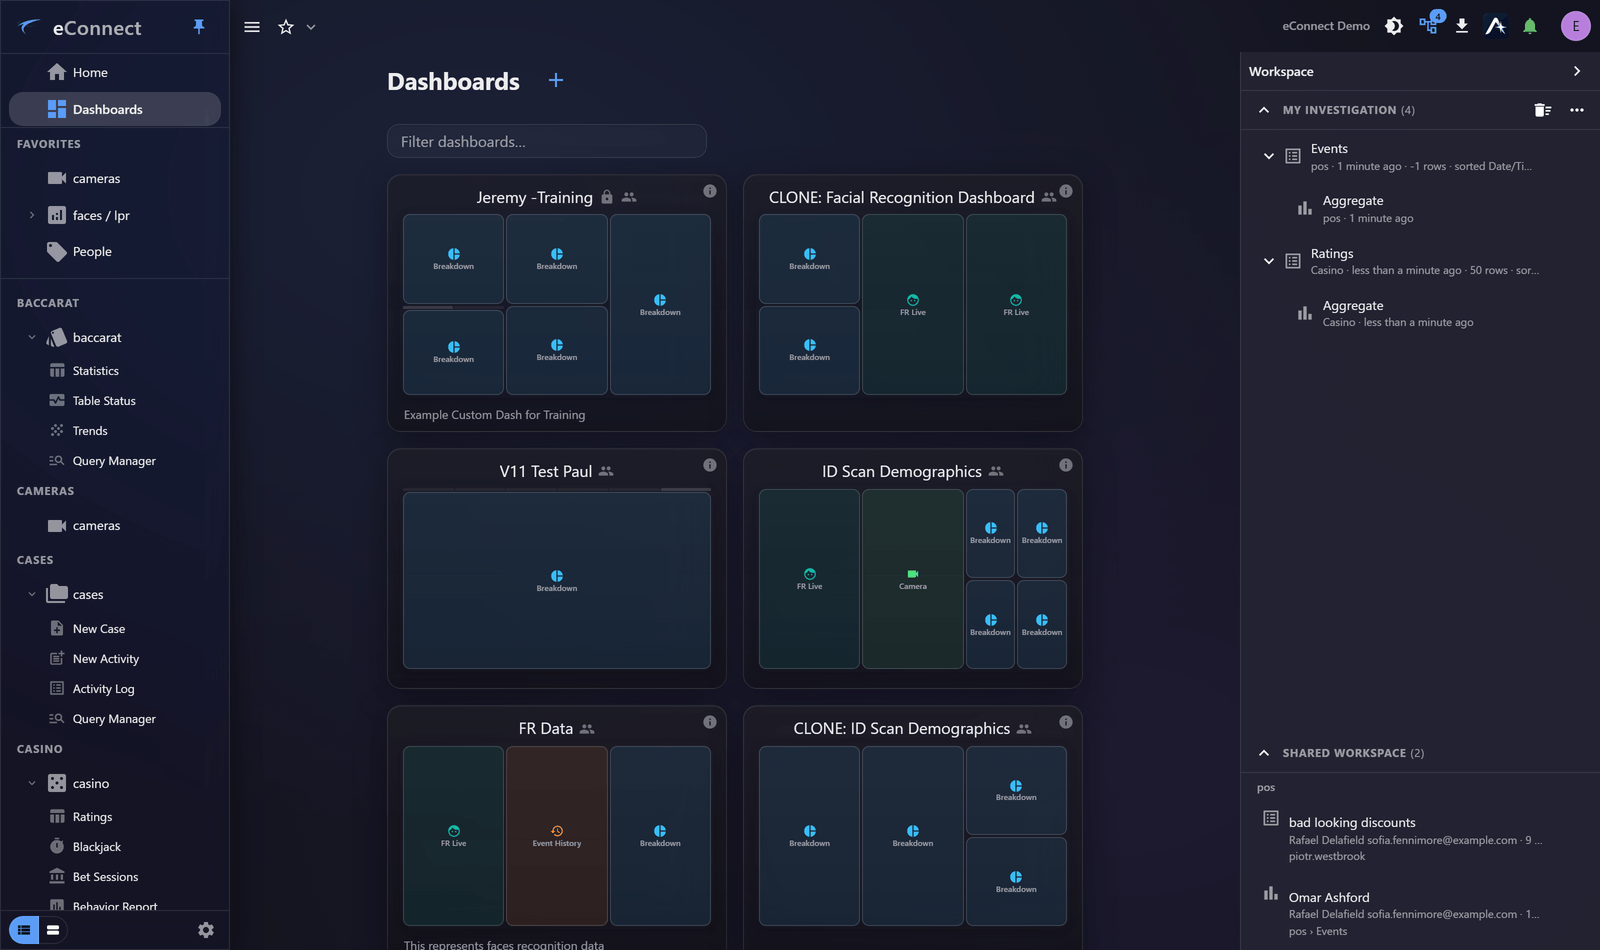Collapse the casino tree node
The image size is (1600, 950).
pos(32,783)
